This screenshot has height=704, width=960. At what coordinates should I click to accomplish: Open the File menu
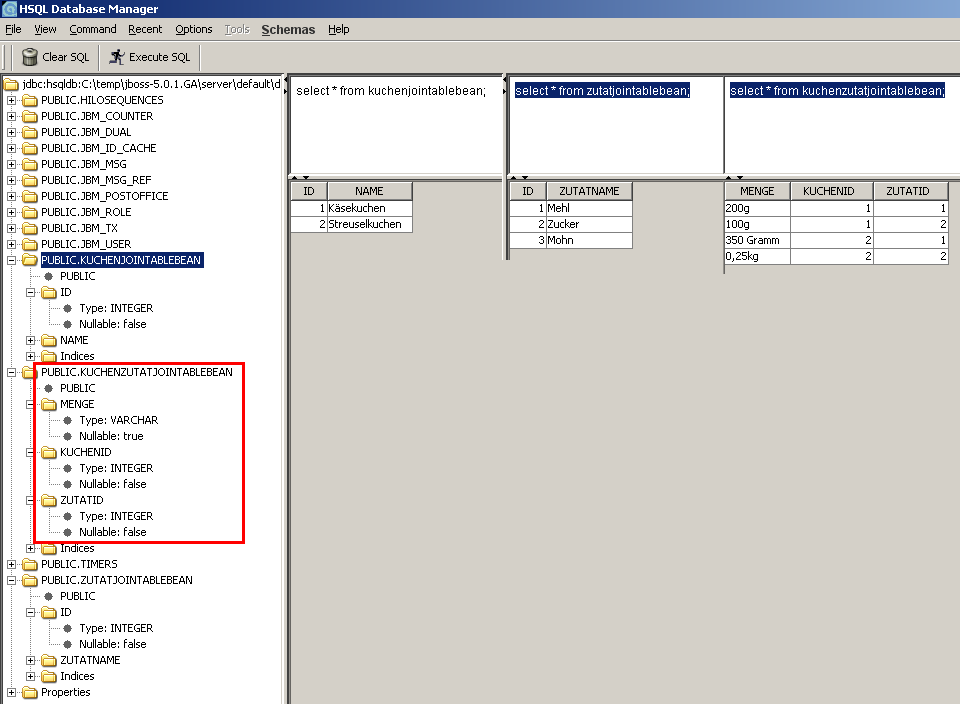[x=13, y=29]
